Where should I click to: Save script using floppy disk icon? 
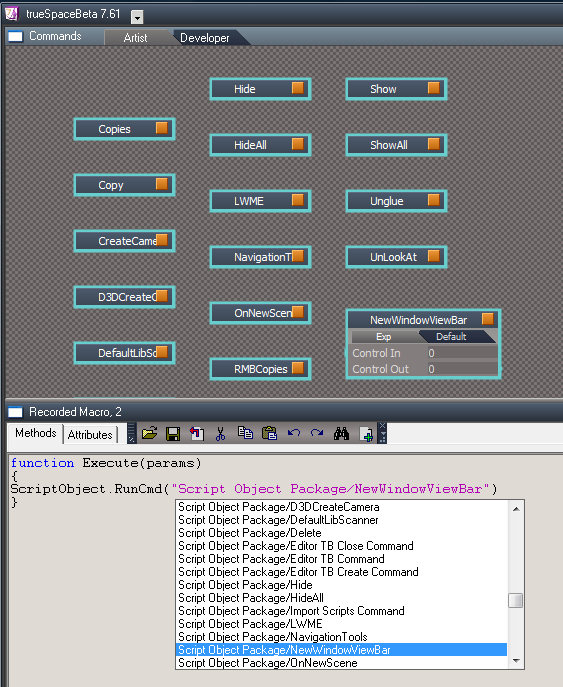(173, 434)
